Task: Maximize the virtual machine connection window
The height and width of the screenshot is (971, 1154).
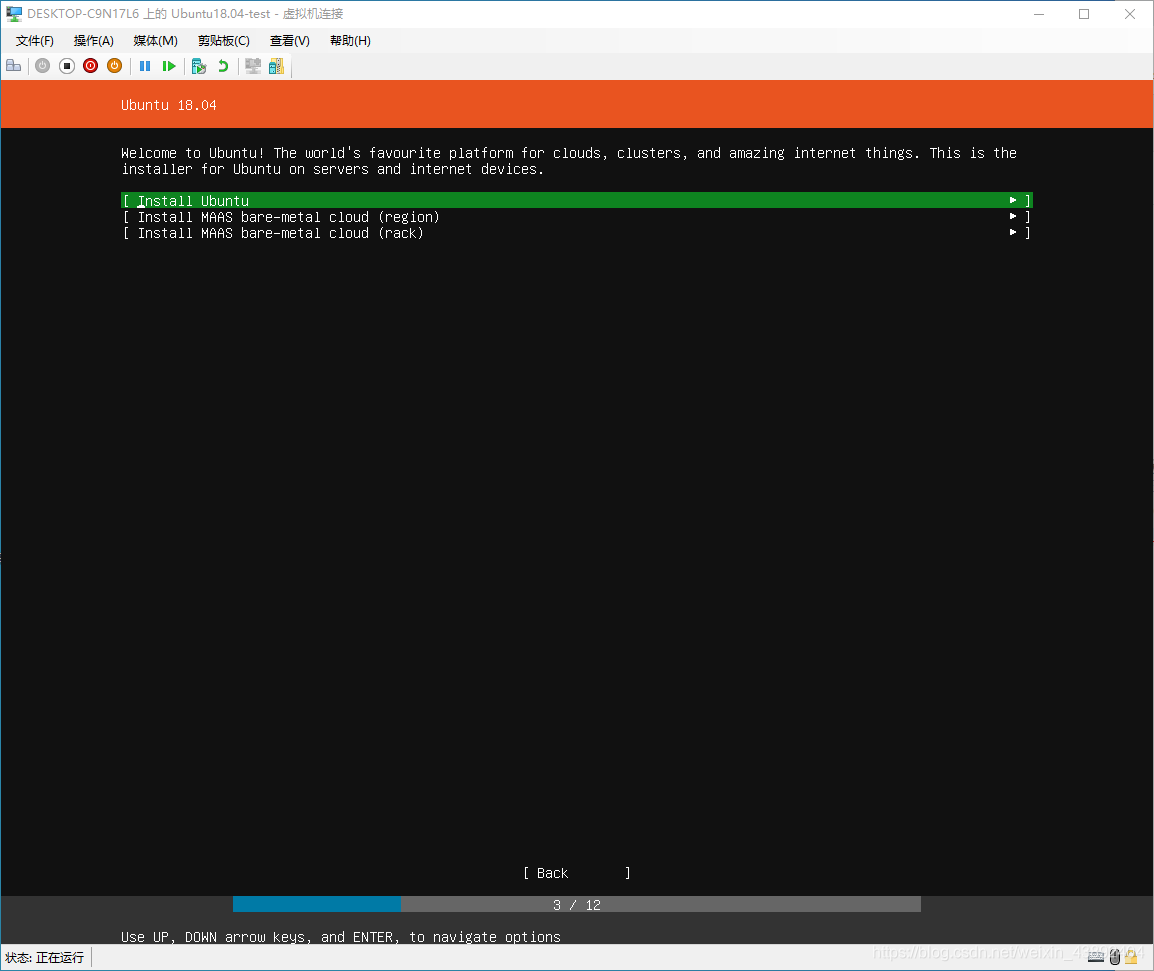Action: pos(1084,14)
